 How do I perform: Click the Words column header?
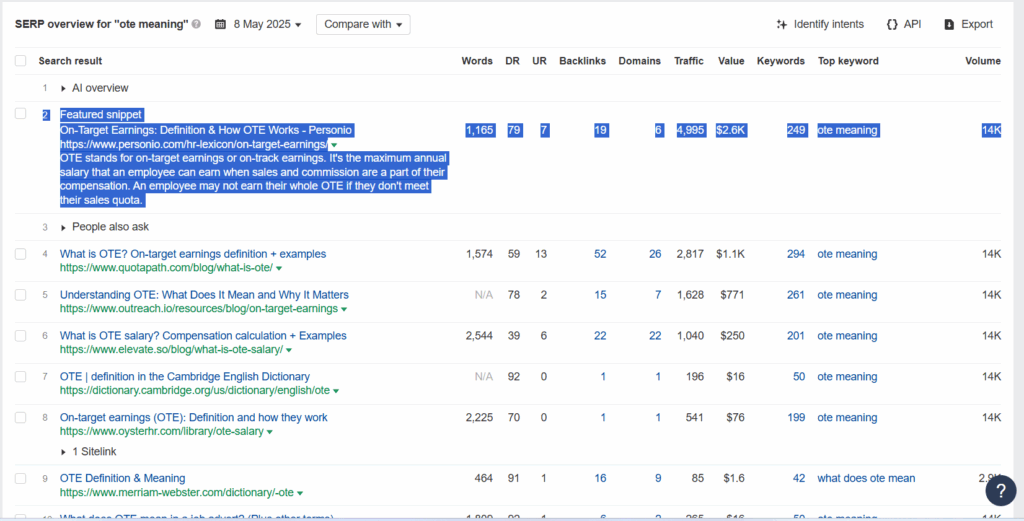pyautogui.click(x=477, y=61)
